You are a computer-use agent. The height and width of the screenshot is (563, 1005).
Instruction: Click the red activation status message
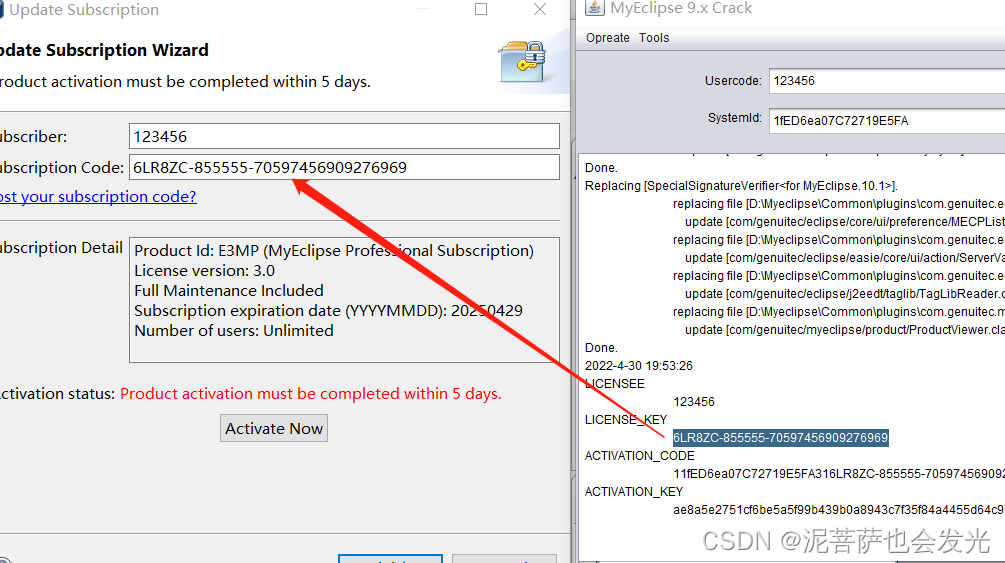(311, 394)
